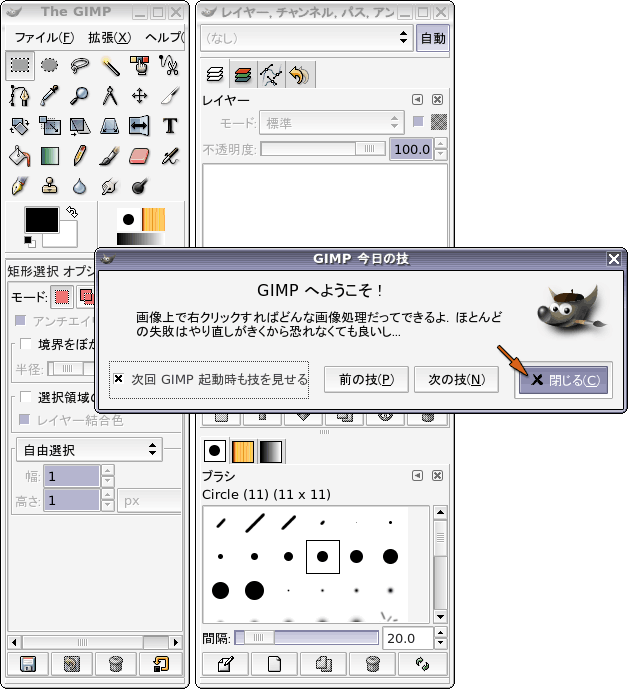This screenshot has height=689, width=628.
Task: Click the 閉じる(C) button
Action: [x=563, y=380]
